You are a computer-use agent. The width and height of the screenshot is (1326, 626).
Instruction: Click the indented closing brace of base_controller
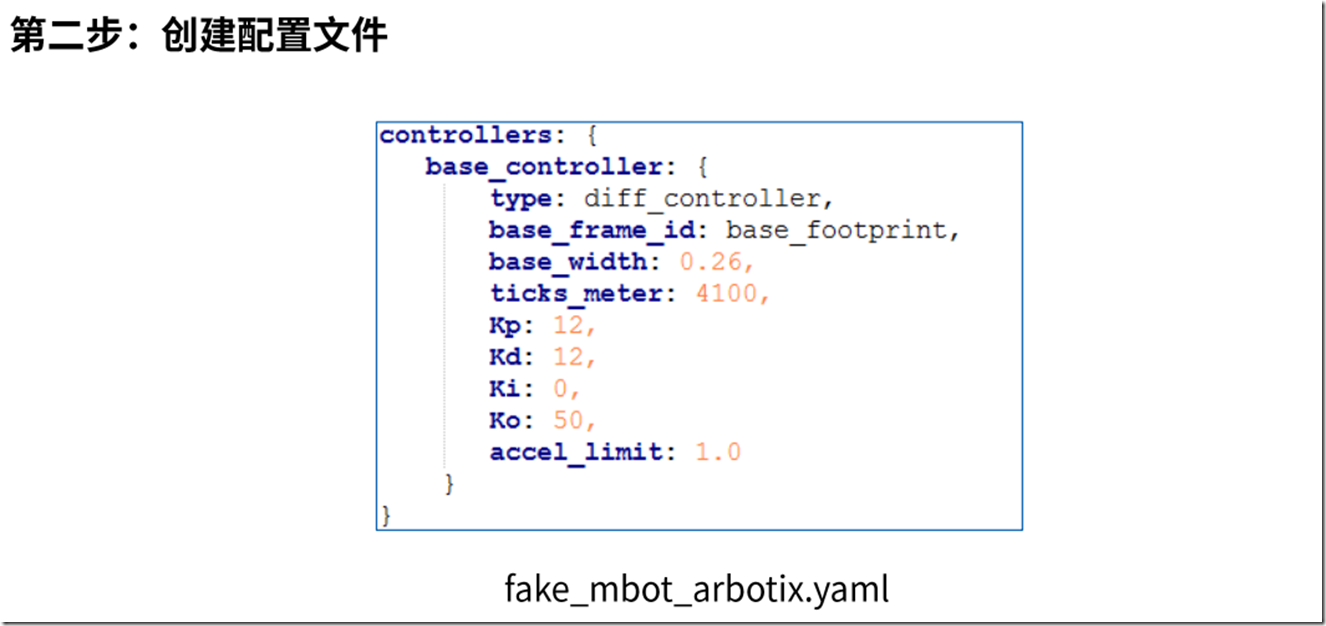[x=449, y=484]
